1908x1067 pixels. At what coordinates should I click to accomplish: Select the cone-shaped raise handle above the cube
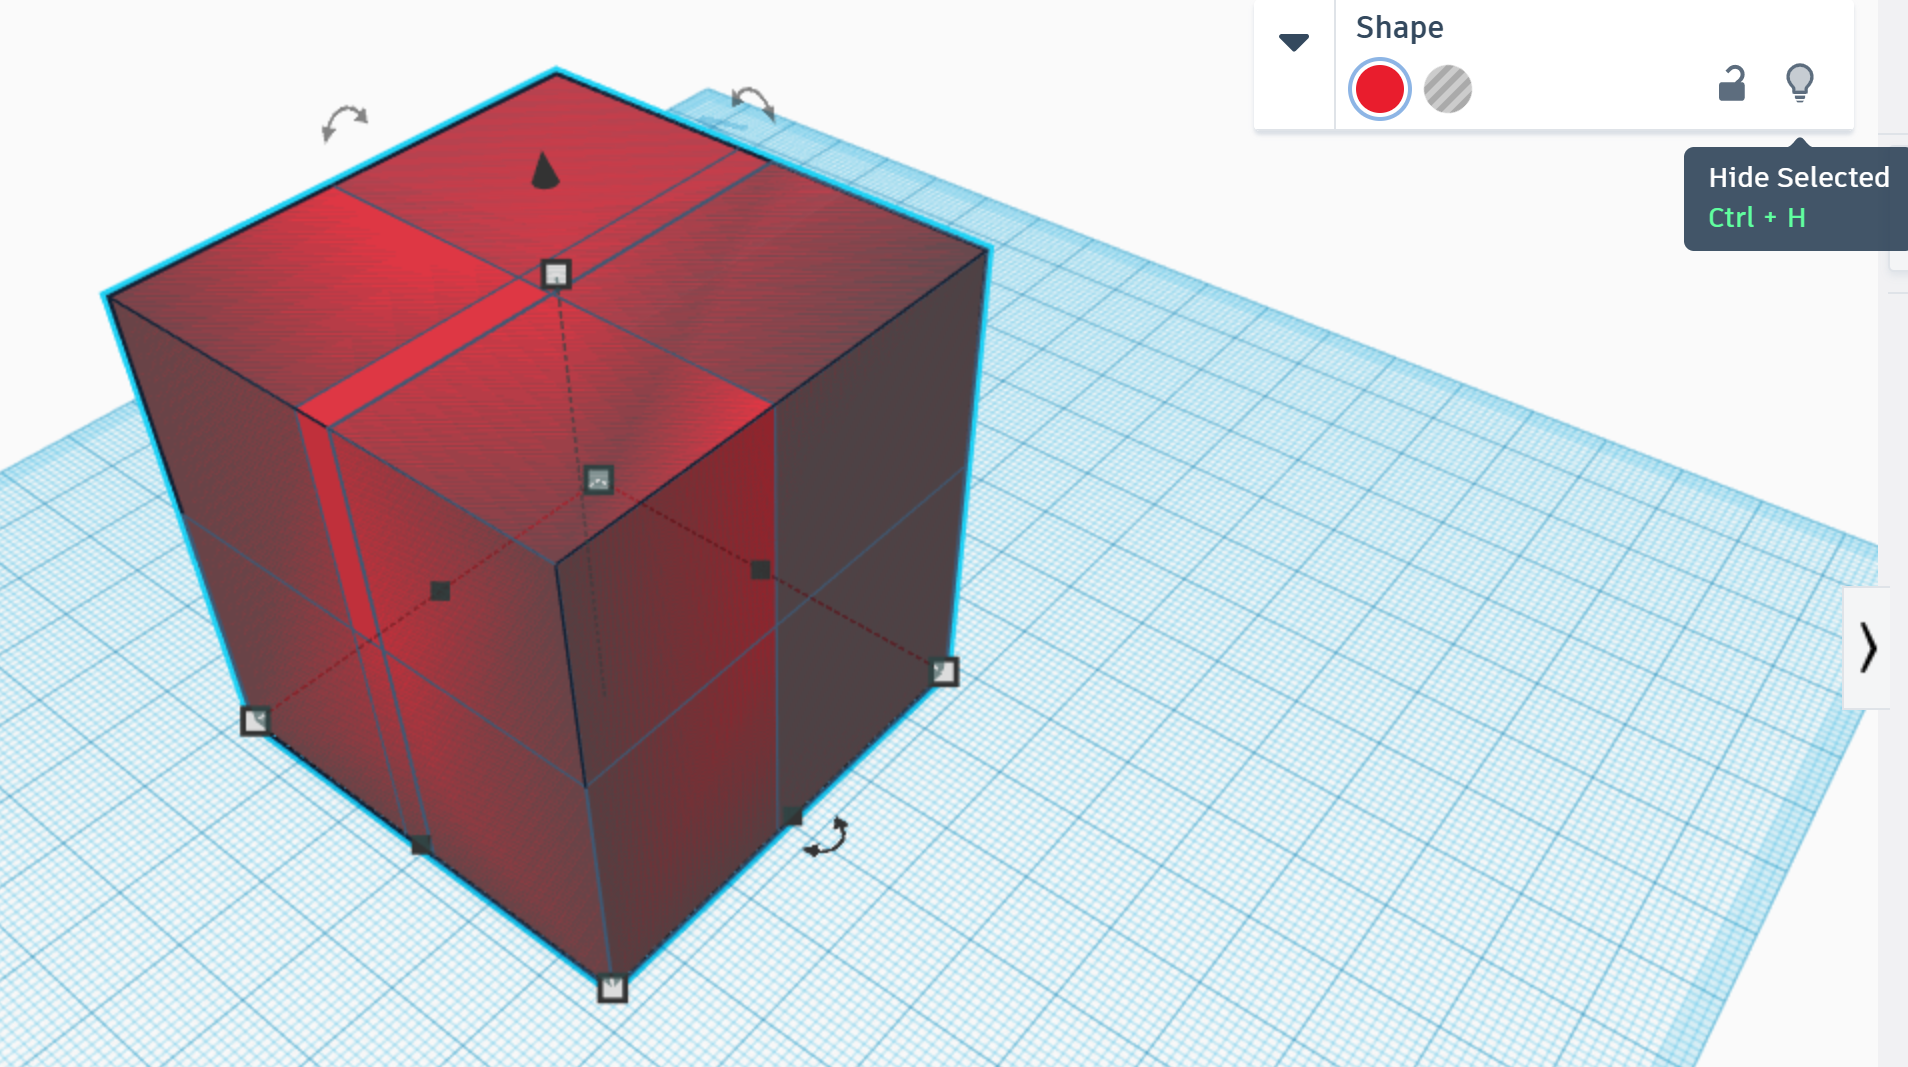[x=543, y=172]
